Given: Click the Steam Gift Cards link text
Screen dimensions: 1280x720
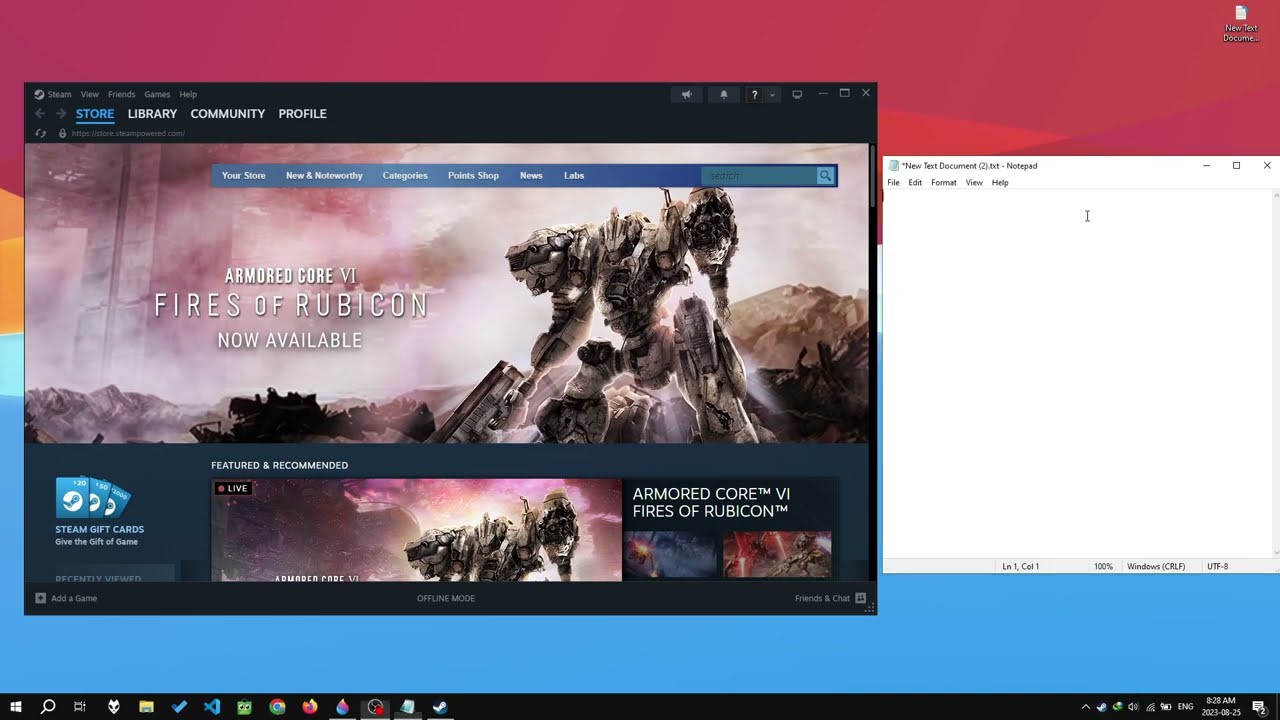Looking at the screenshot, I should [99, 530].
